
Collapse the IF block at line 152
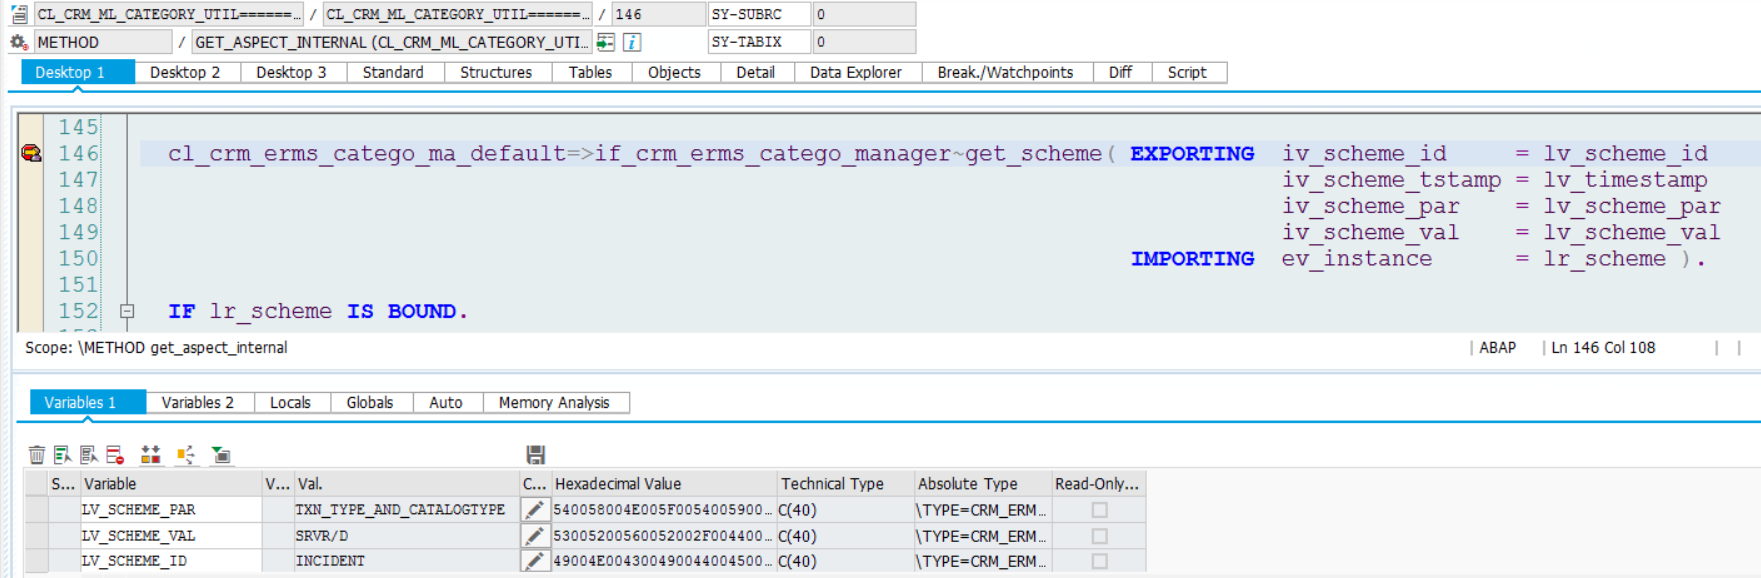[x=127, y=311]
